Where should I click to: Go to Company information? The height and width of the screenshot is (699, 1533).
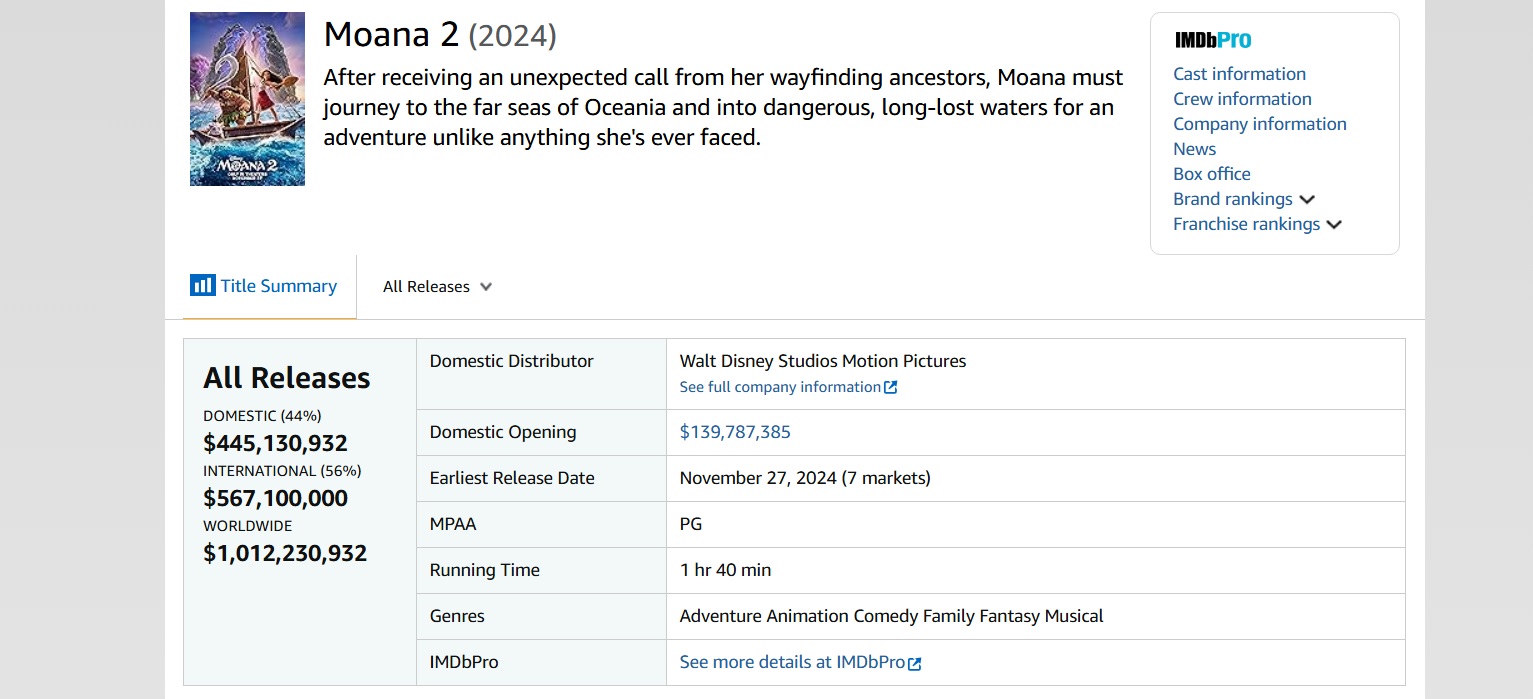[x=1259, y=124]
